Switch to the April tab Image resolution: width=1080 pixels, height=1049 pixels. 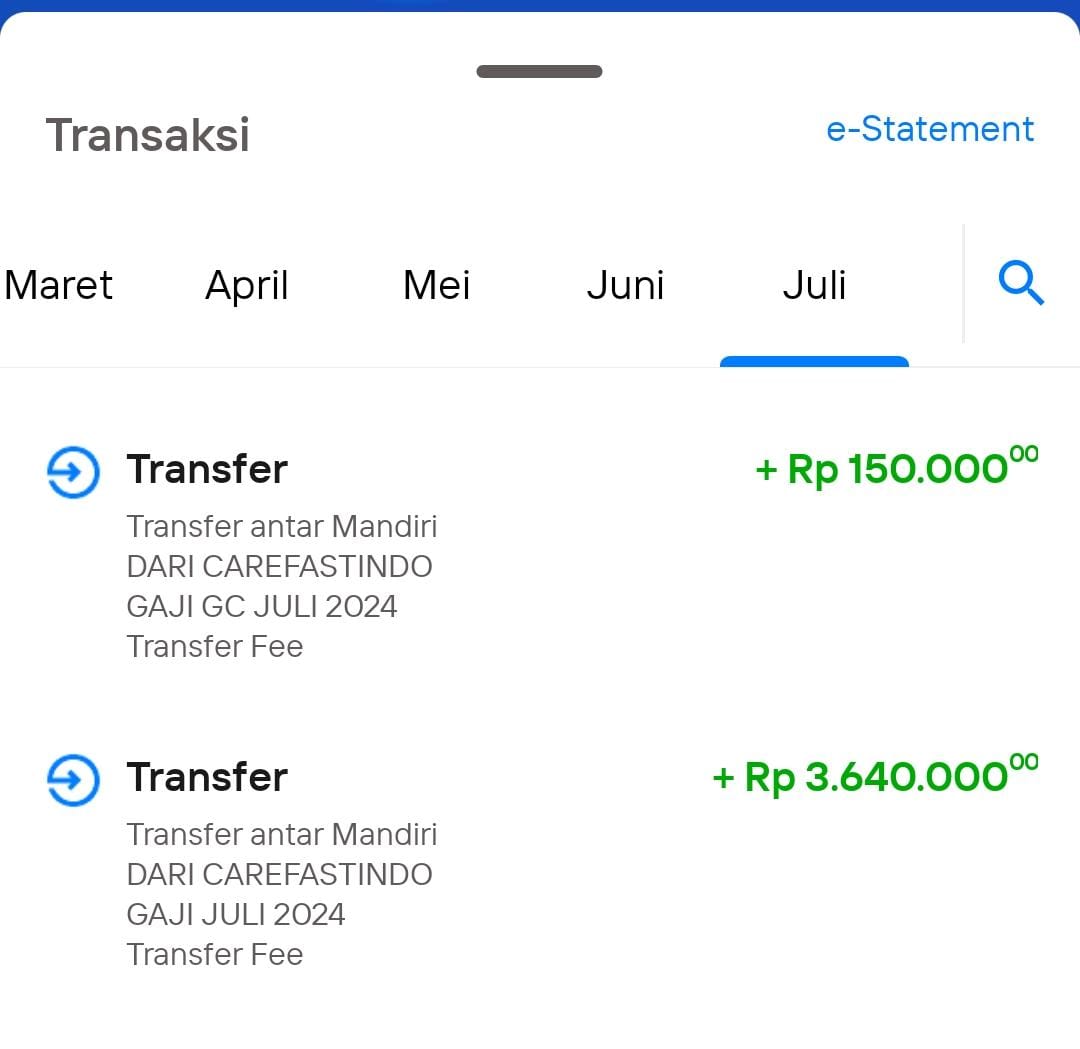[x=247, y=286]
